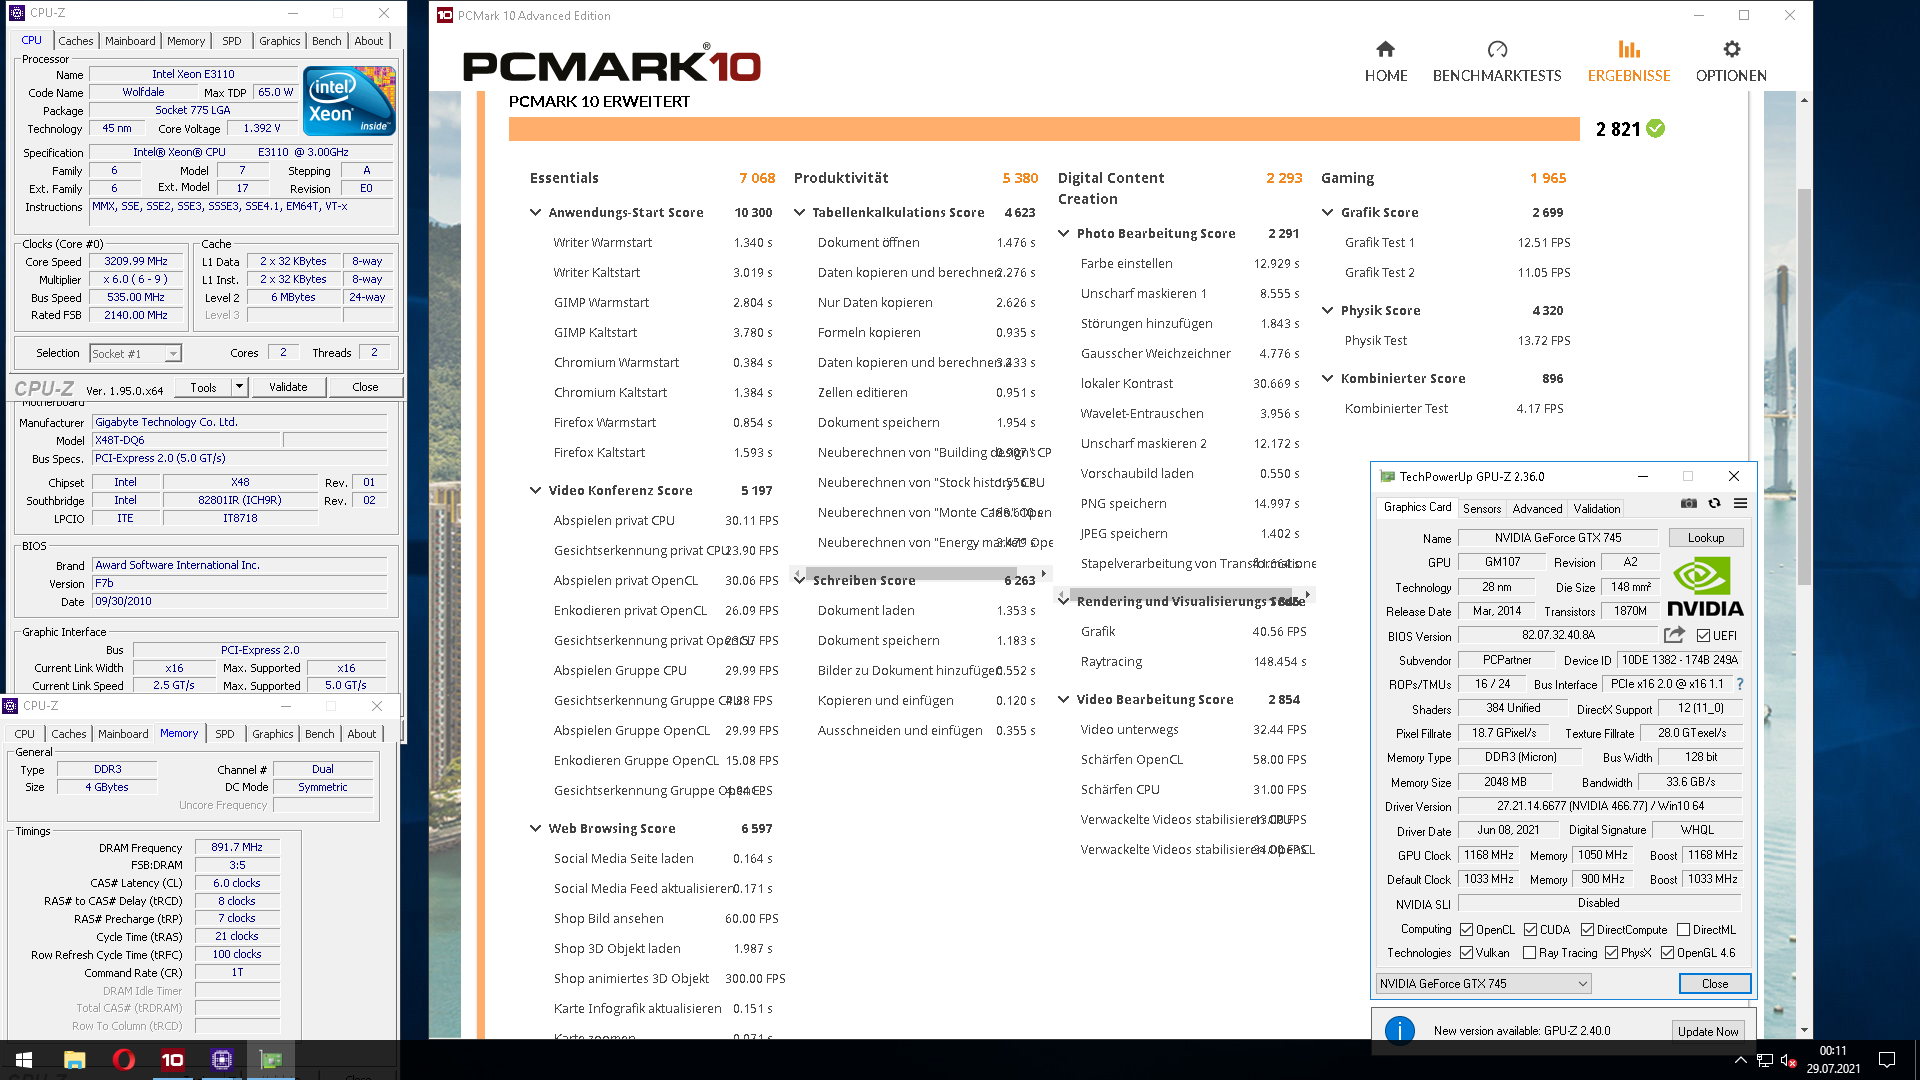This screenshot has width=1920, height=1080.
Task: Open the Ergebnisse results section
Action: tap(1628, 61)
